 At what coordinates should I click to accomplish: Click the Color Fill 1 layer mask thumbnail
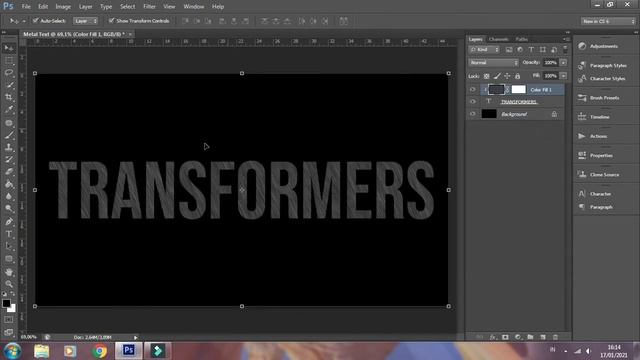tap(518, 89)
